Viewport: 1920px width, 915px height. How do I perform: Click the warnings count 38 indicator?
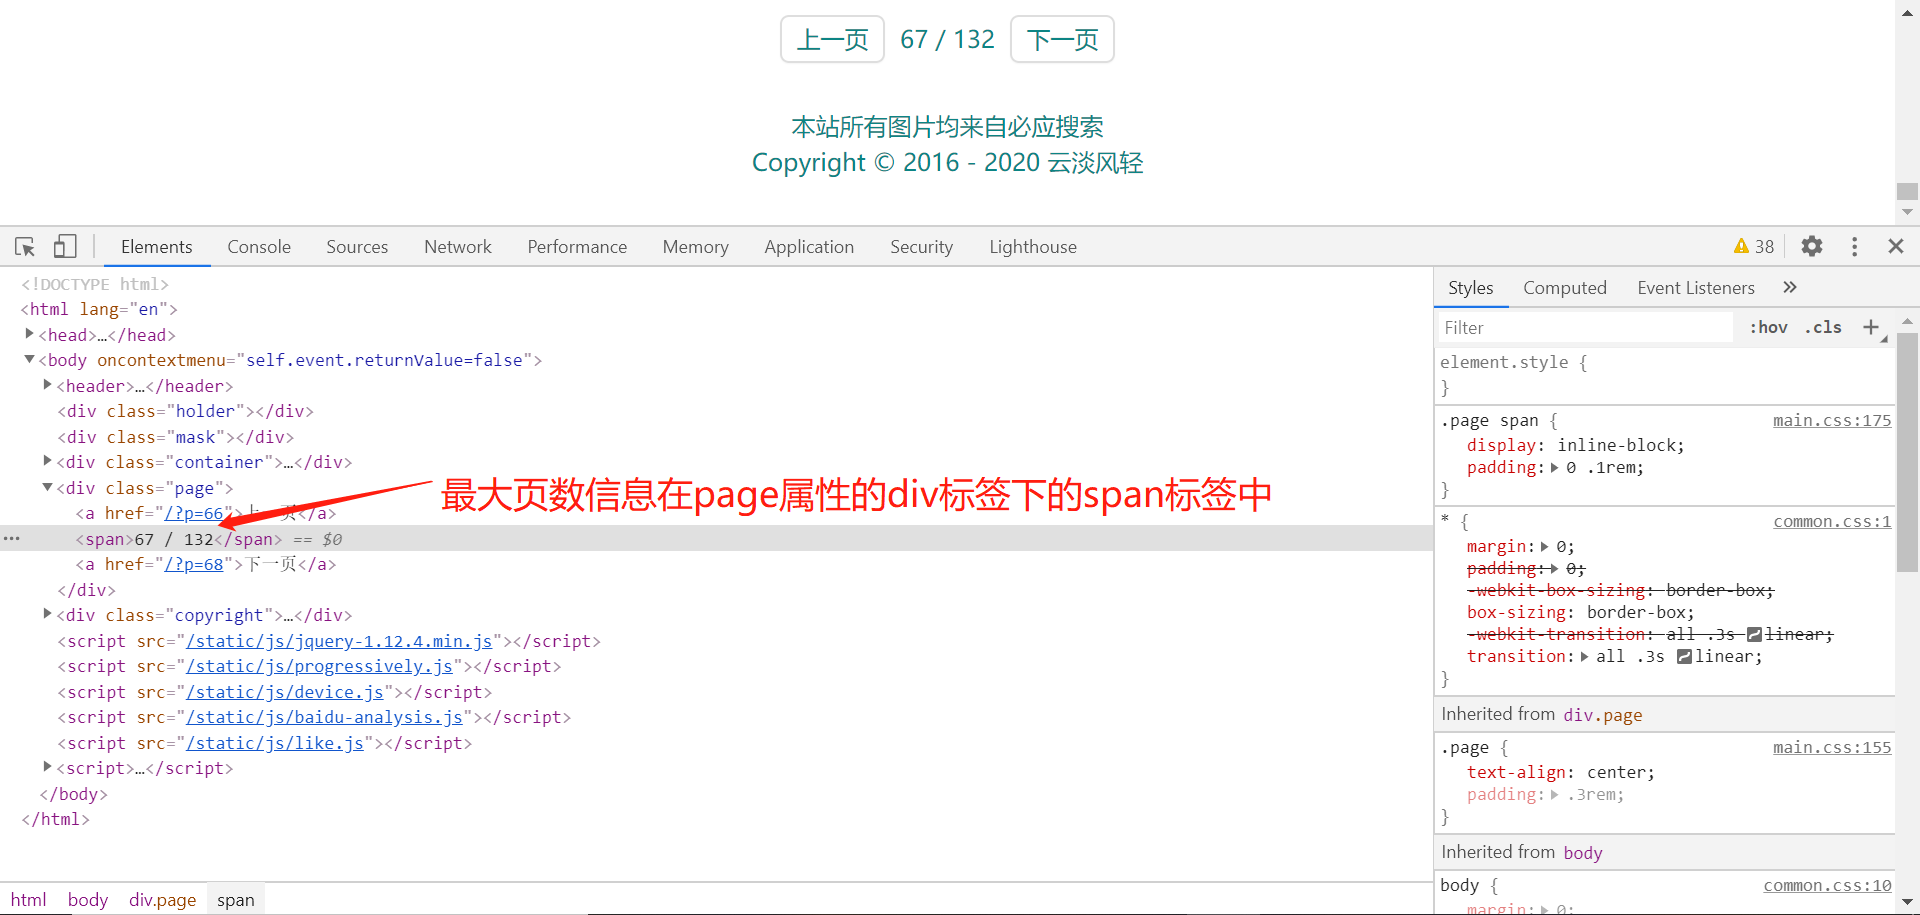point(1754,246)
